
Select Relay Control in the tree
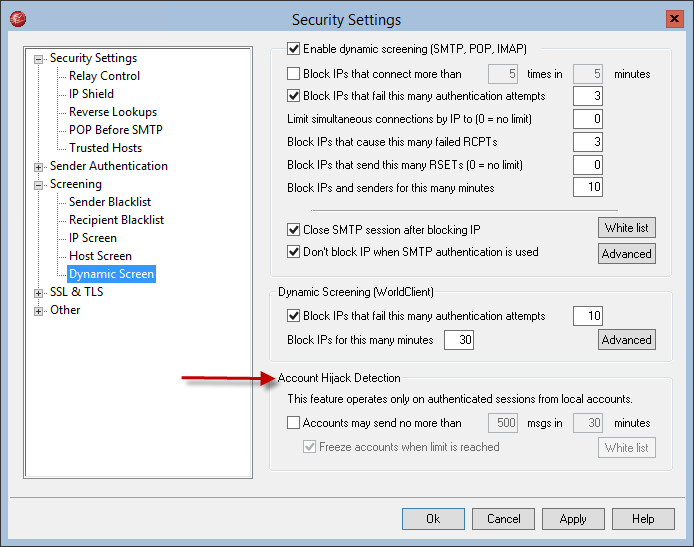click(x=104, y=76)
